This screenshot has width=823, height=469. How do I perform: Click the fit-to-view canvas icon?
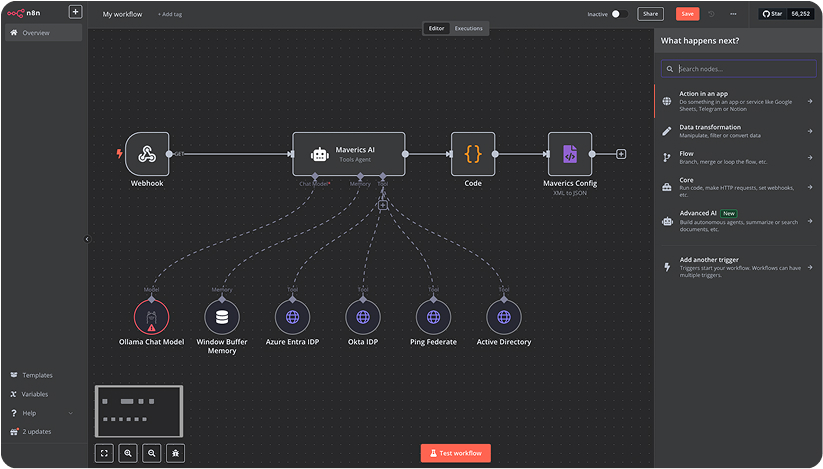click(x=104, y=453)
